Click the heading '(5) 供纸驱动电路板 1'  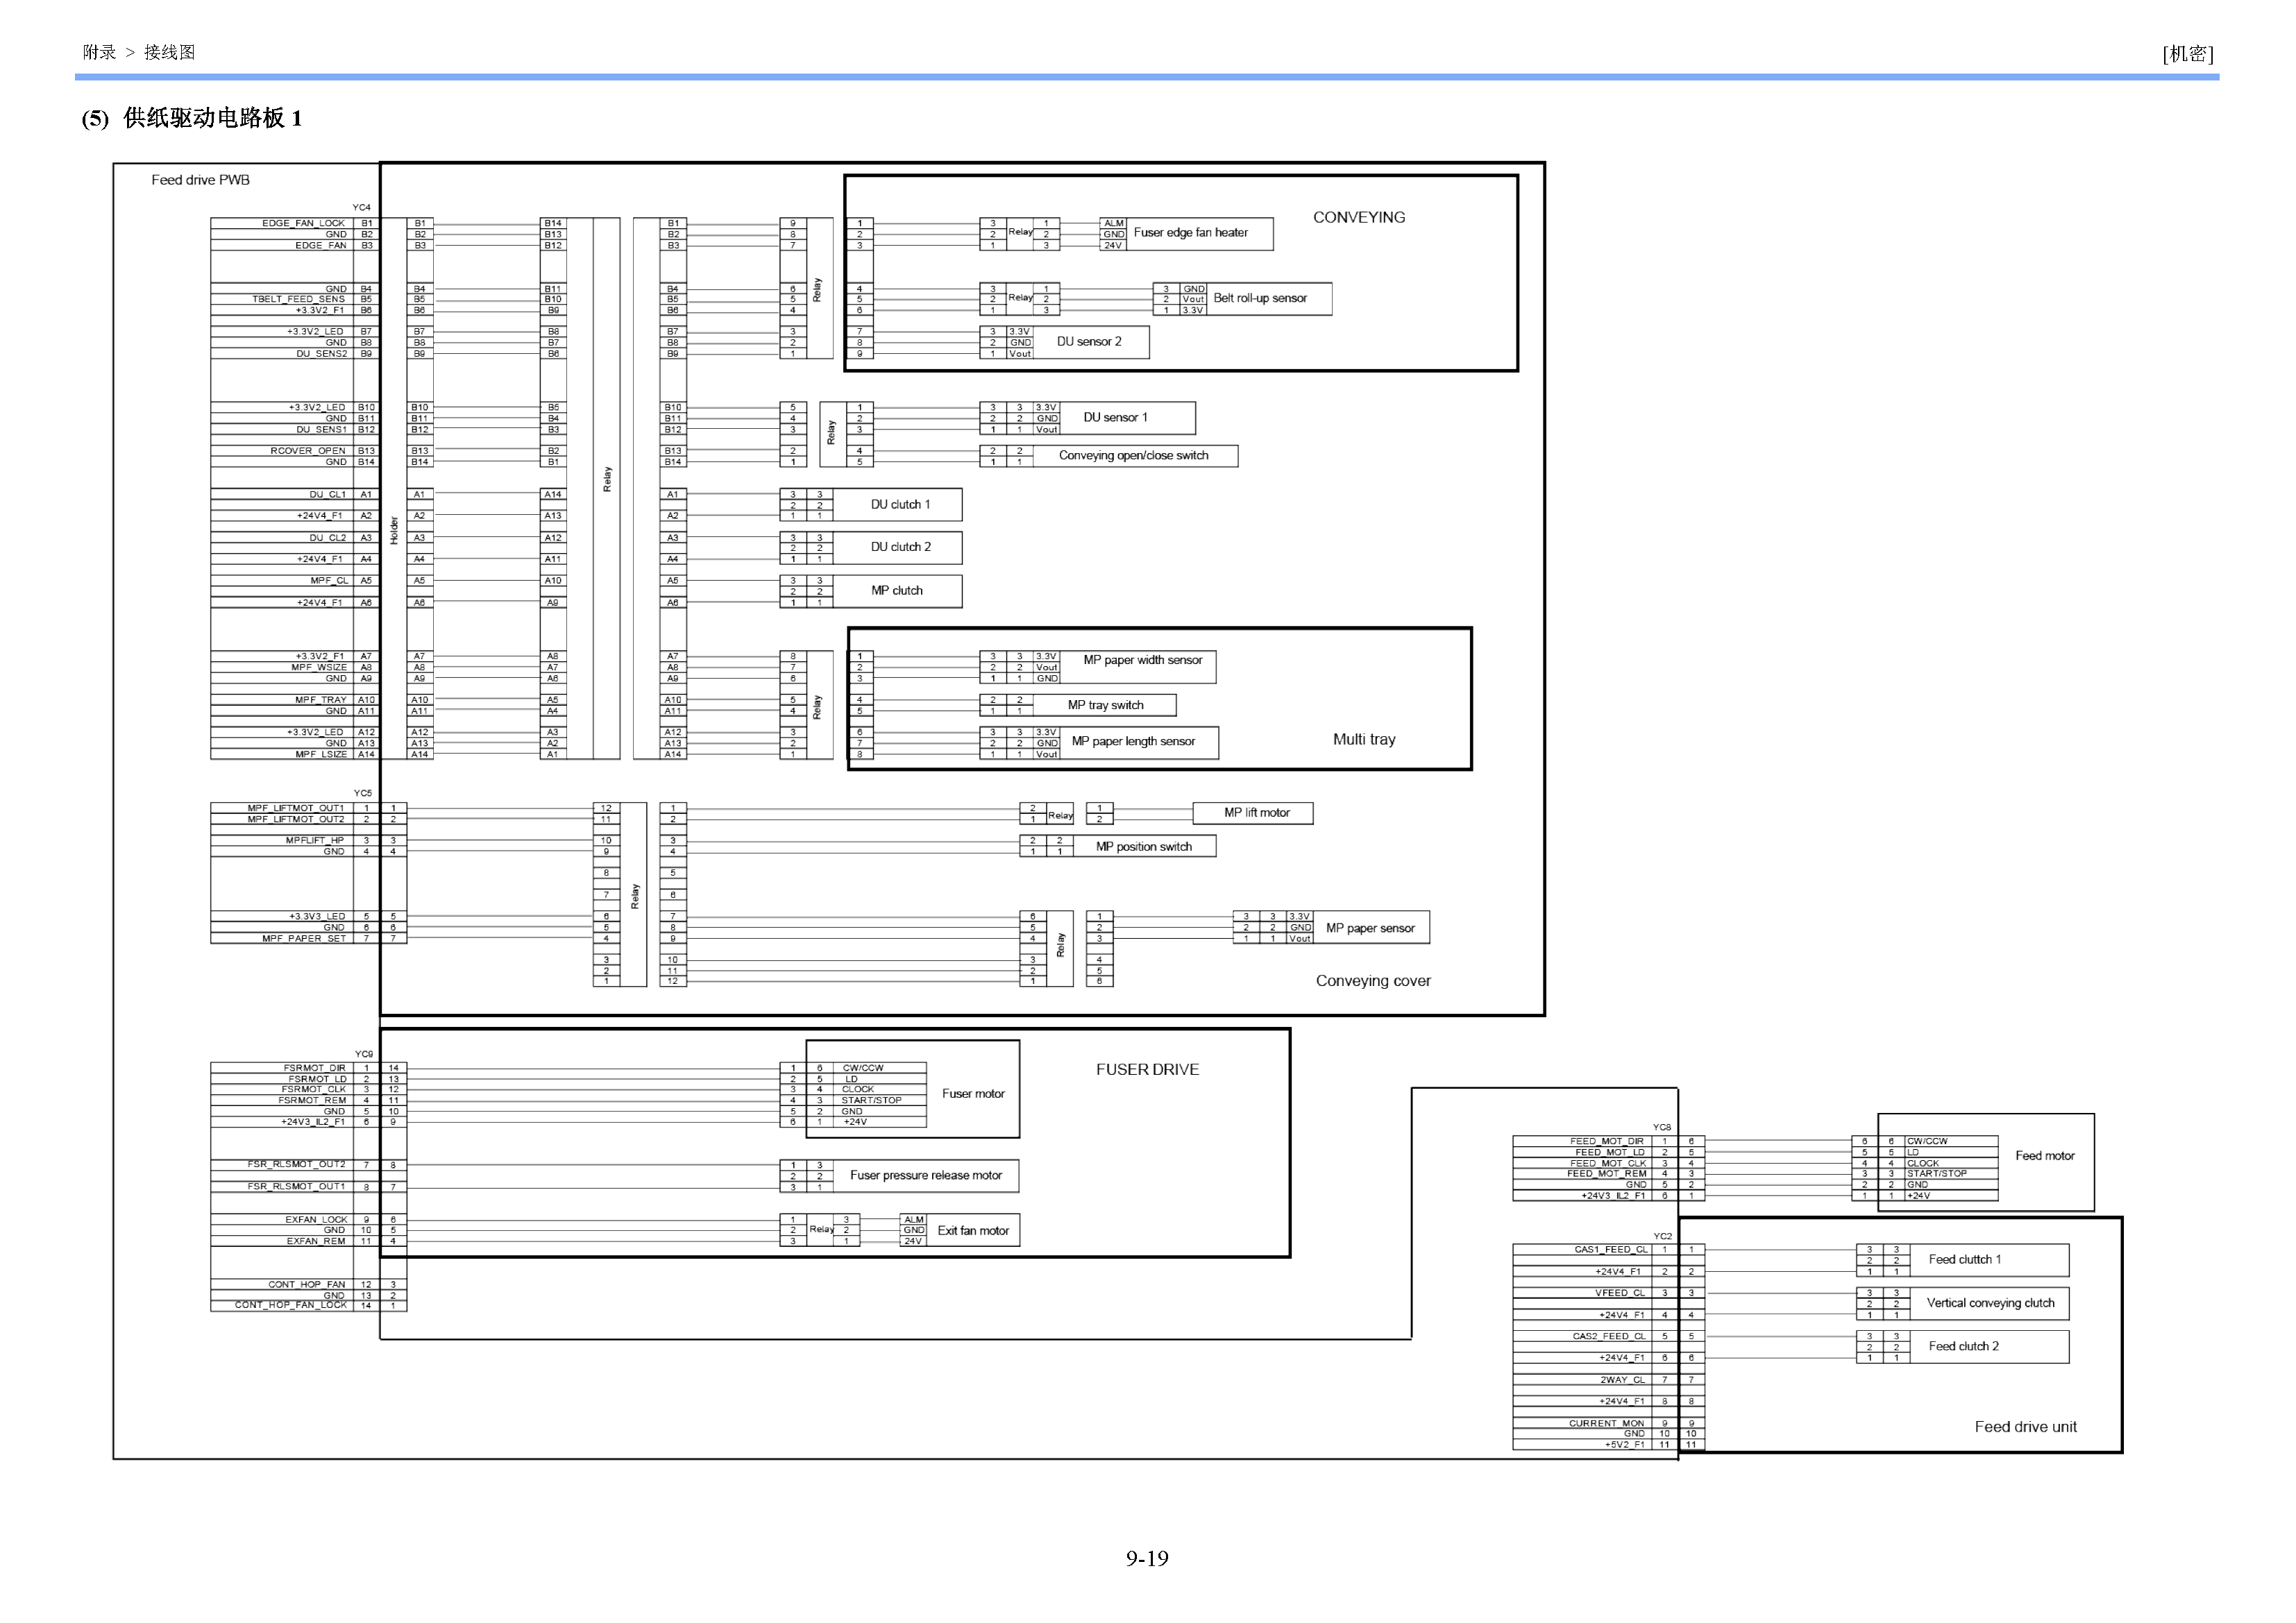pyautogui.click(x=192, y=118)
